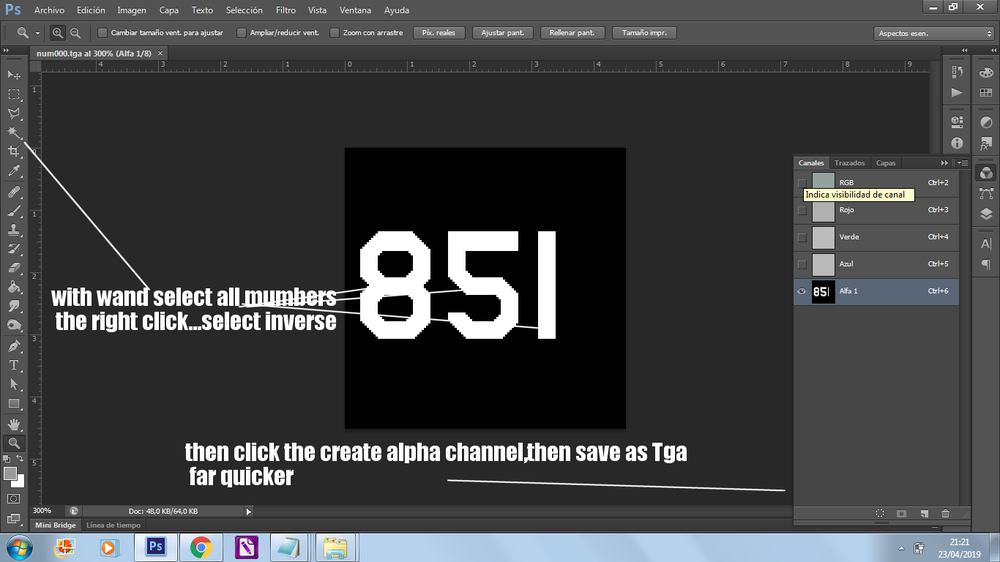Viewport: 1000px width, 562px height.
Task: Open 'Aspectos esen.' workspace dropdown
Action: (934, 33)
